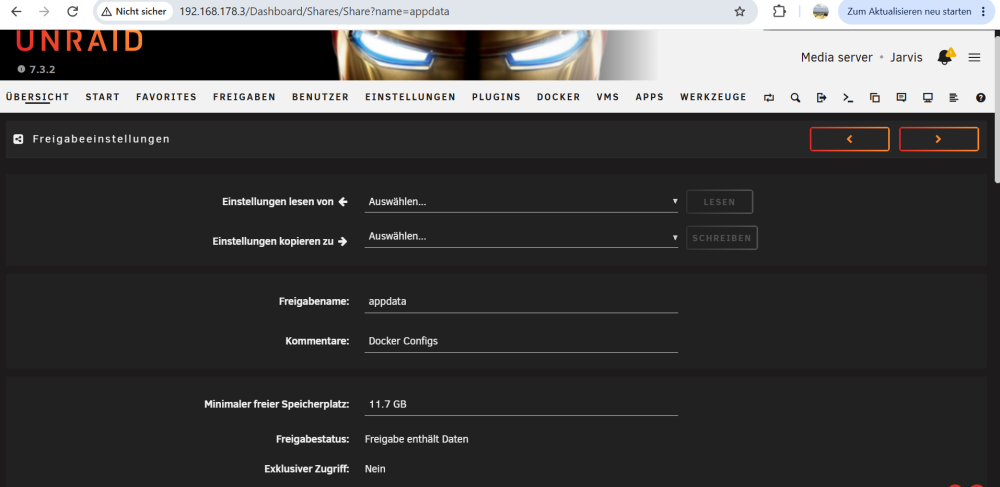1000x487 pixels.
Task: Open the hamburger menu next to bell
Action: tap(974, 57)
